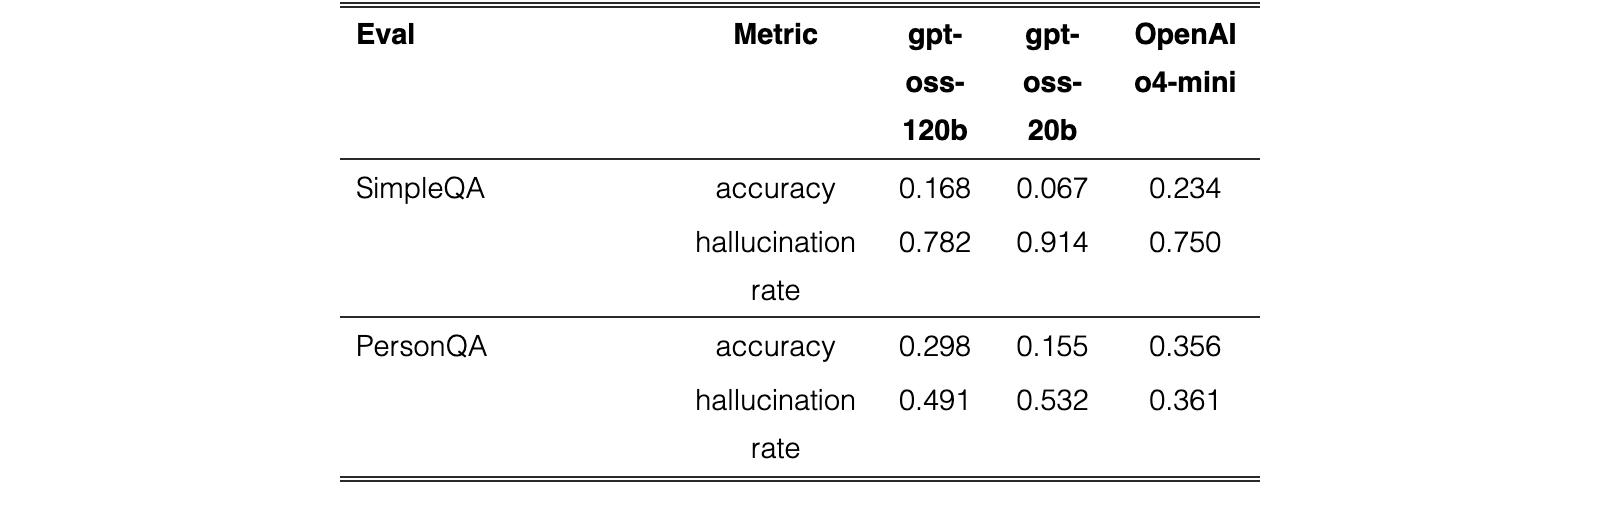Click the SimpleQA row label
This screenshot has width=1600, height=514.
(x=420, y=189)
